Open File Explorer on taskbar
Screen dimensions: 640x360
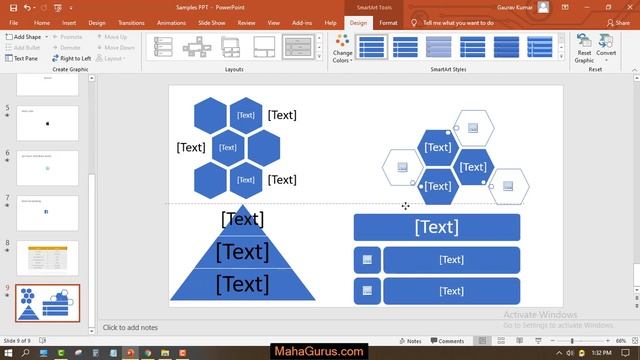[x=165, y=353]
